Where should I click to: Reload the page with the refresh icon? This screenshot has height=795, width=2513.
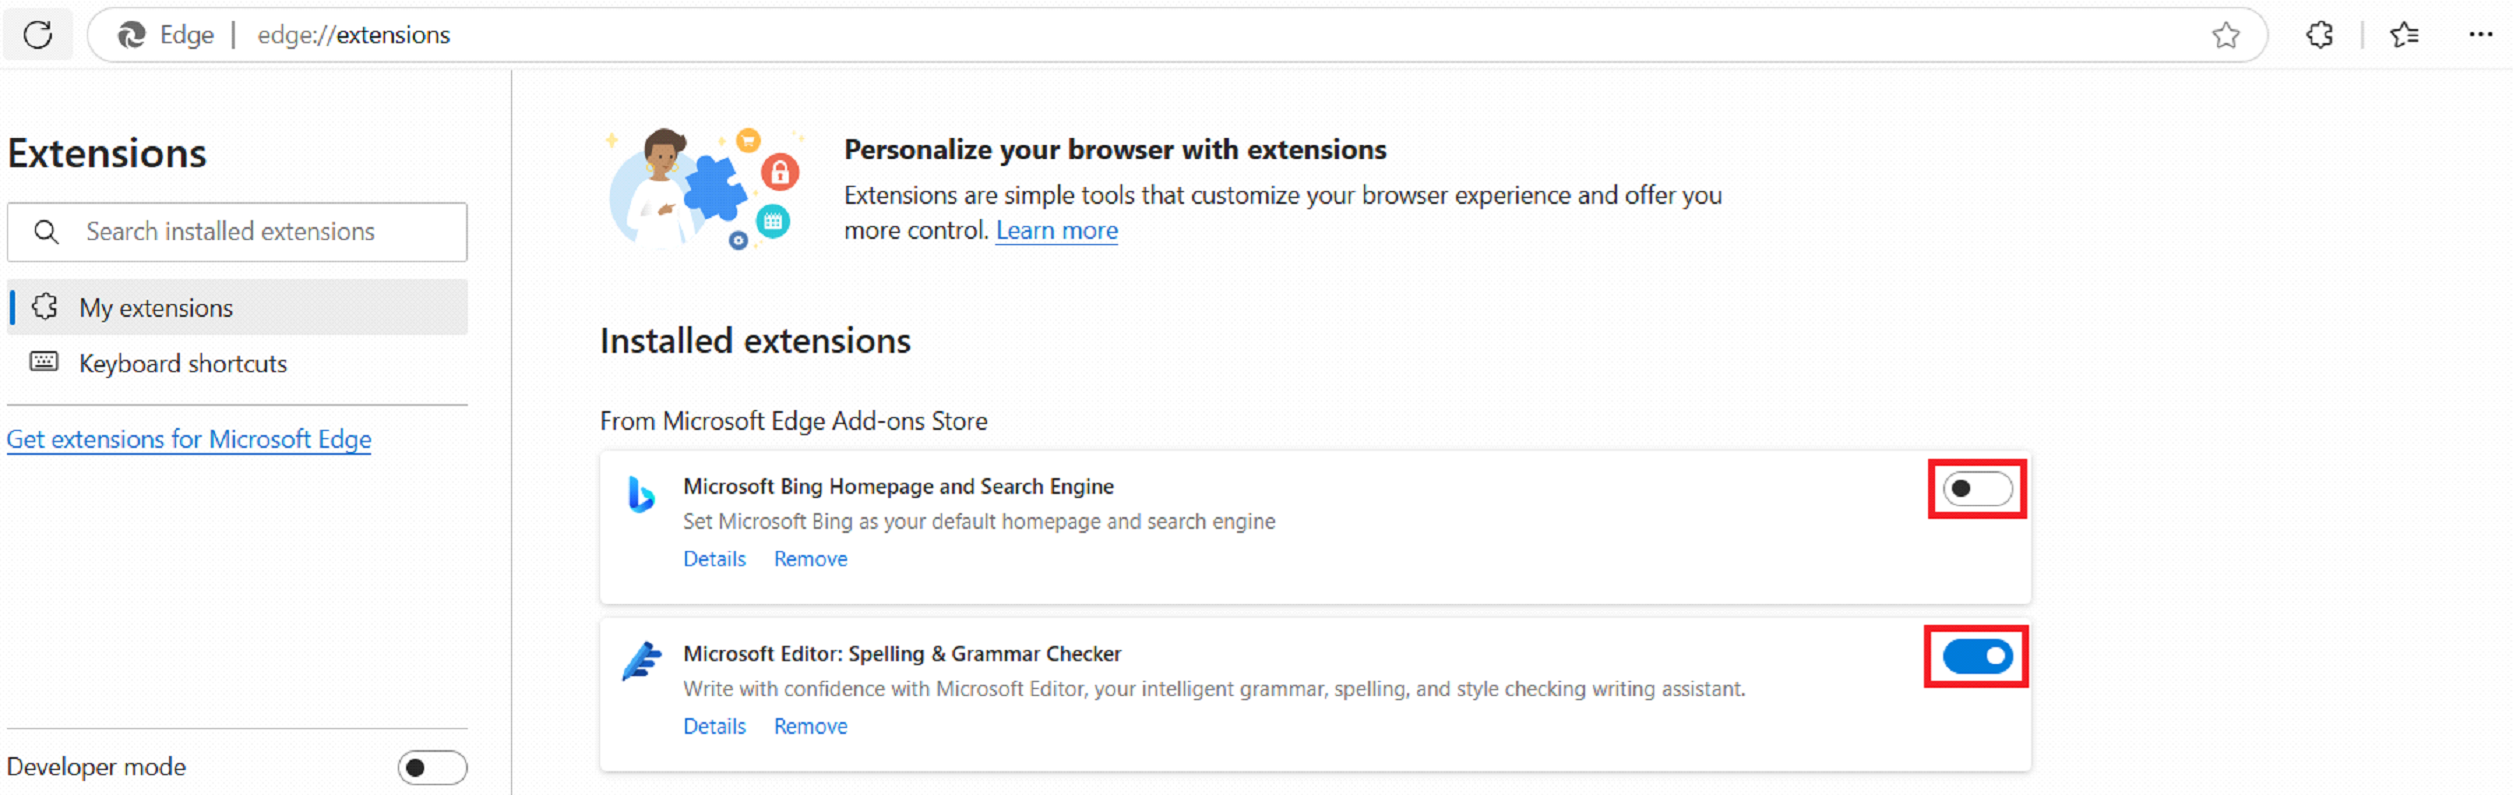click(x=38, y=35)
